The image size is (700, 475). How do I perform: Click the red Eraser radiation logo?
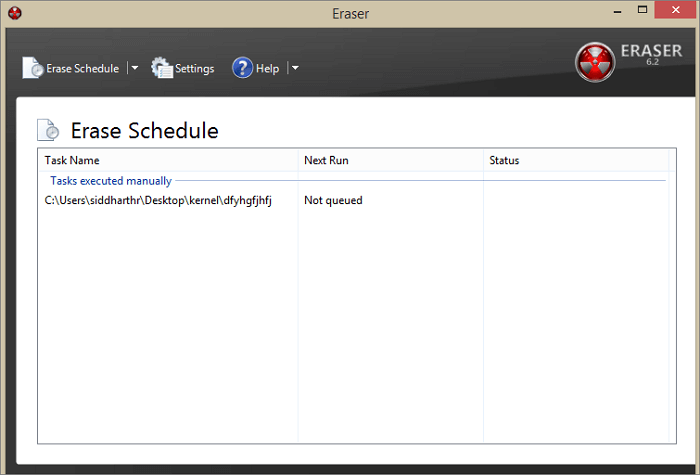pyautogui.click(x=595, y=62)
